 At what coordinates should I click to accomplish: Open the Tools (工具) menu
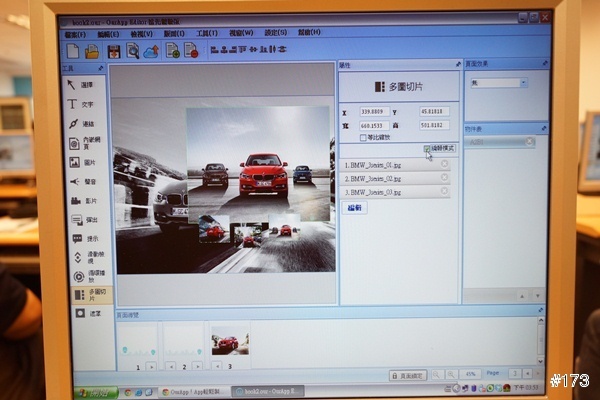click(206, 33)
